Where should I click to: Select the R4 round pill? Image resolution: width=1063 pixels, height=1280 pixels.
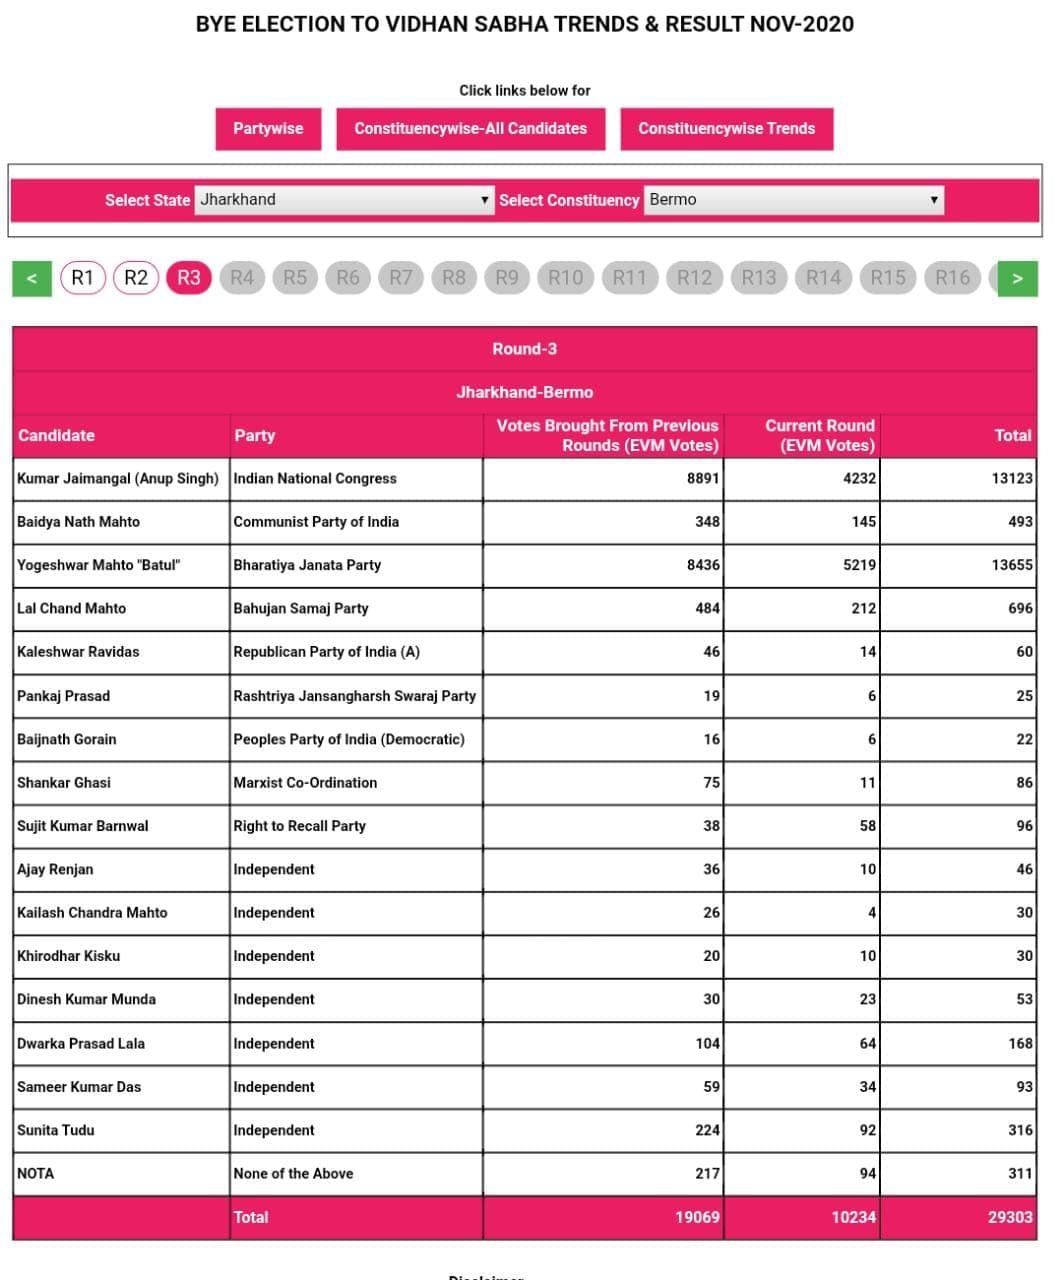pos(242,278)
